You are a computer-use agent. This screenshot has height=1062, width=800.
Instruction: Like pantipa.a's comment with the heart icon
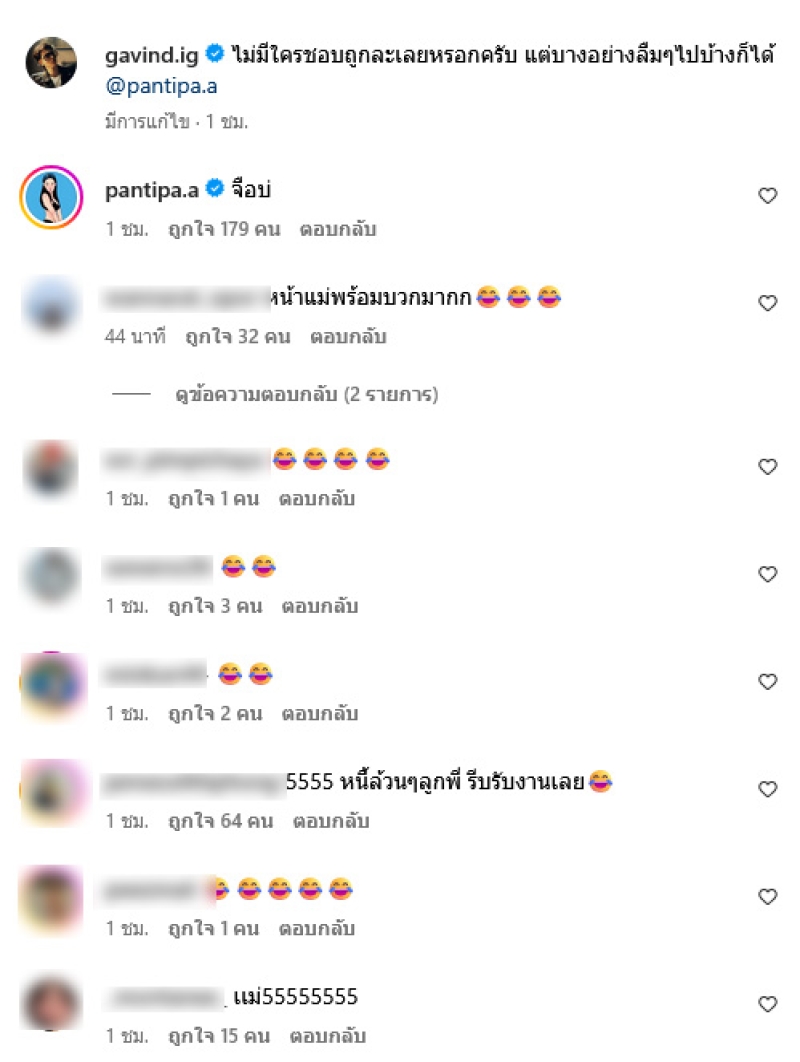click(x=767, y=196)
